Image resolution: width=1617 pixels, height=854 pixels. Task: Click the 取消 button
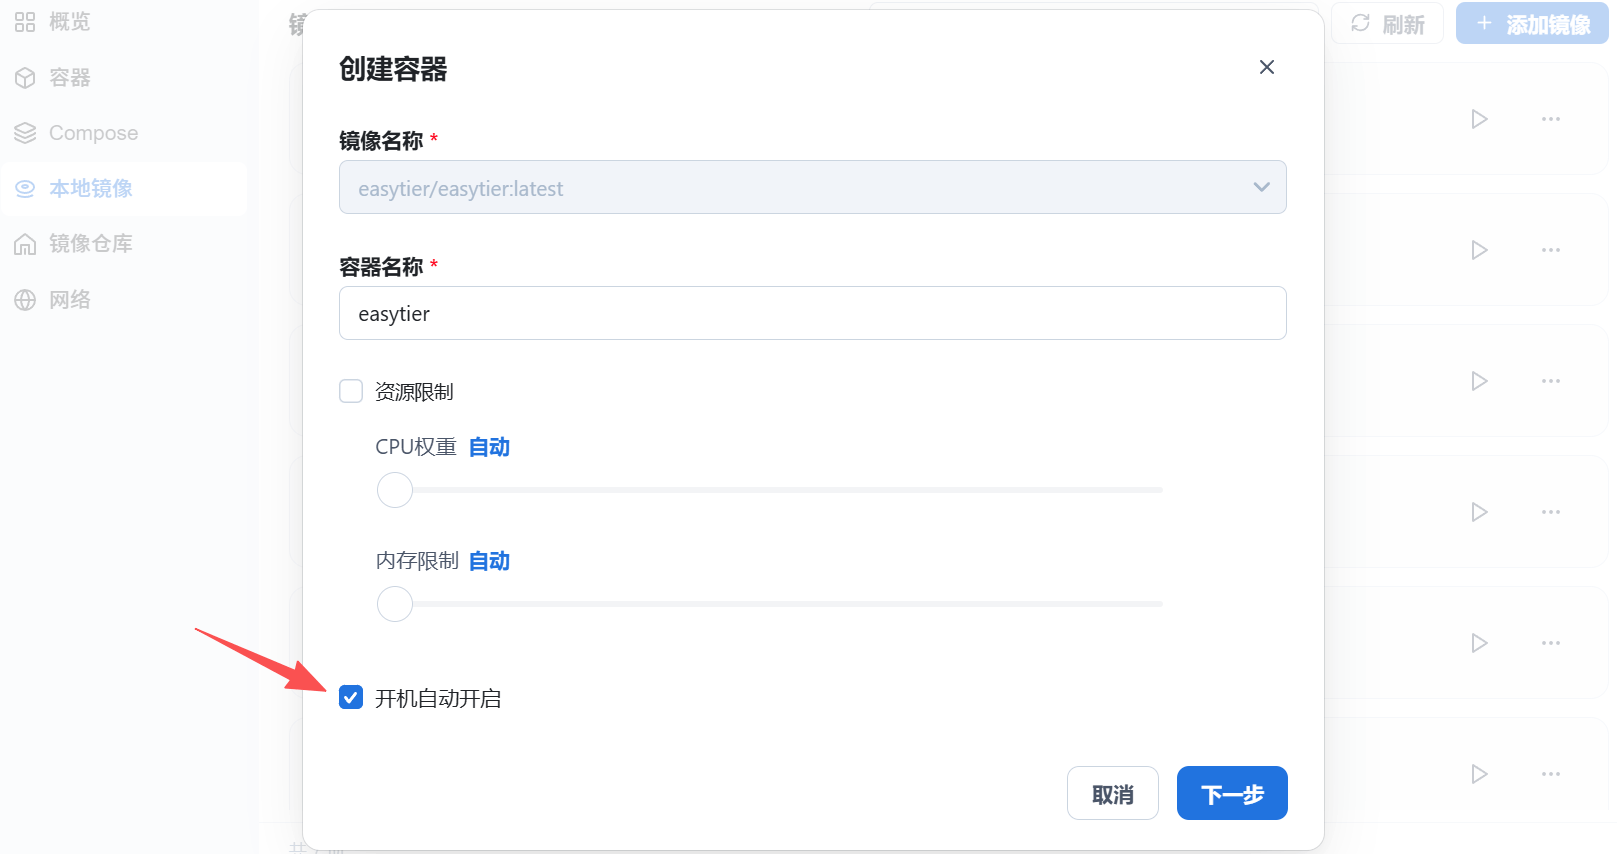point(1112,794)
